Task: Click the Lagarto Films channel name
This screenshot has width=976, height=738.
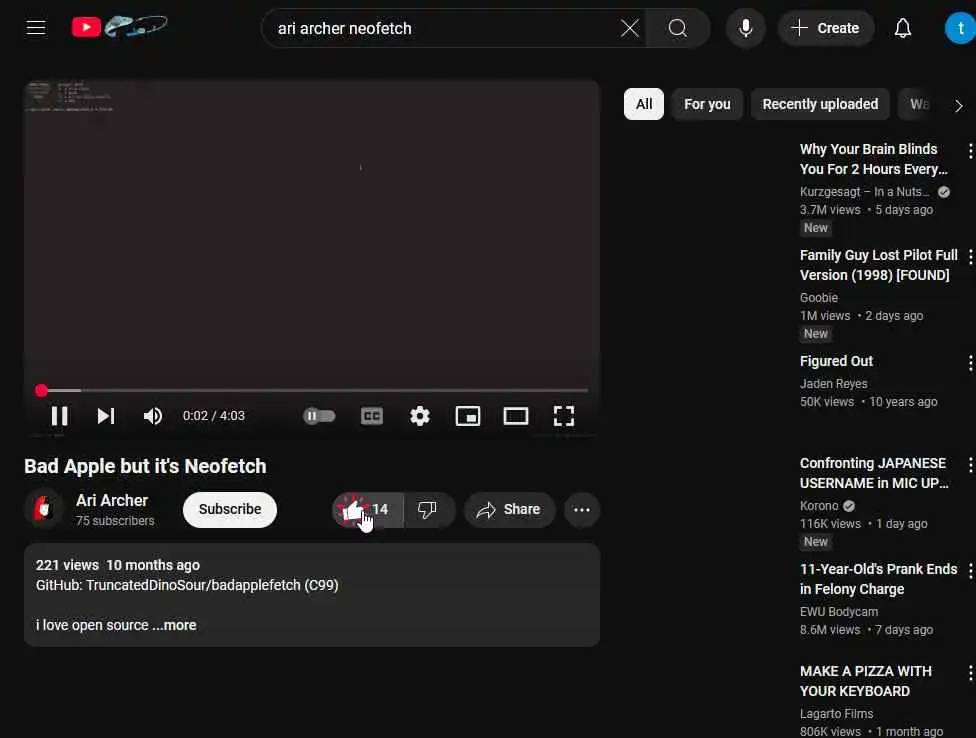Action: click(836, 714)
